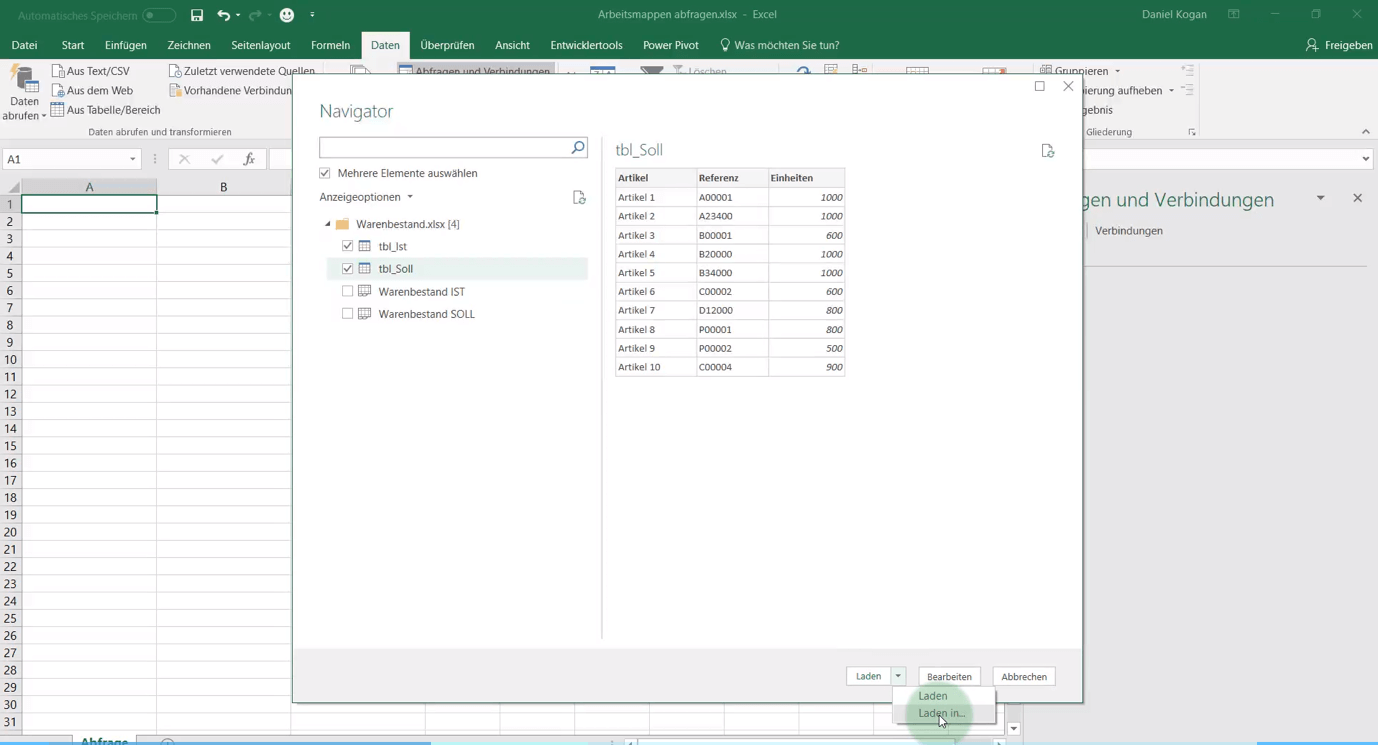
Task: Switch to the Entwicklertools tab
Action: 586,45
